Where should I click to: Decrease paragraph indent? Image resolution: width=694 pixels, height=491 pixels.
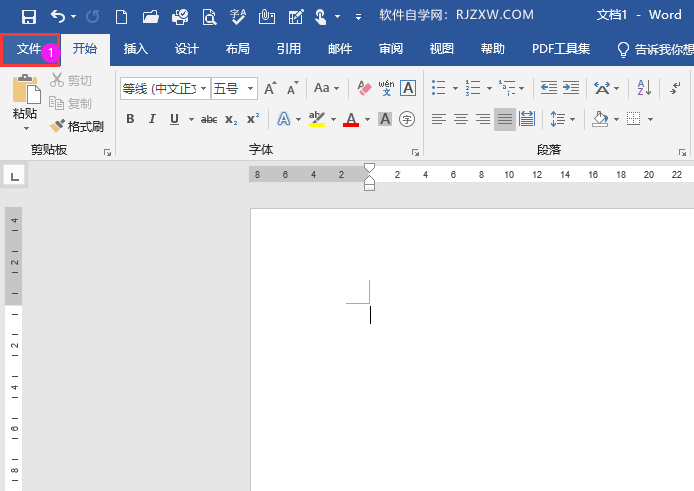[549, 88]
